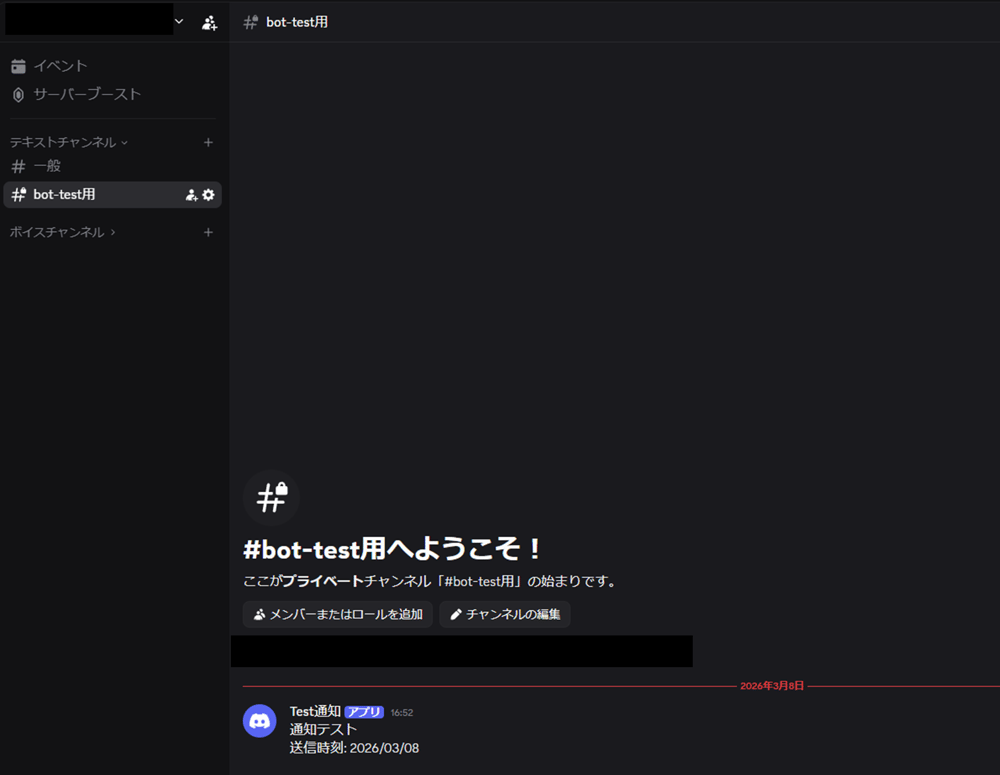Click the チャンネルの編集 button
The image size is (1000, 775).
pyautogui.click(x=504, y=614)
